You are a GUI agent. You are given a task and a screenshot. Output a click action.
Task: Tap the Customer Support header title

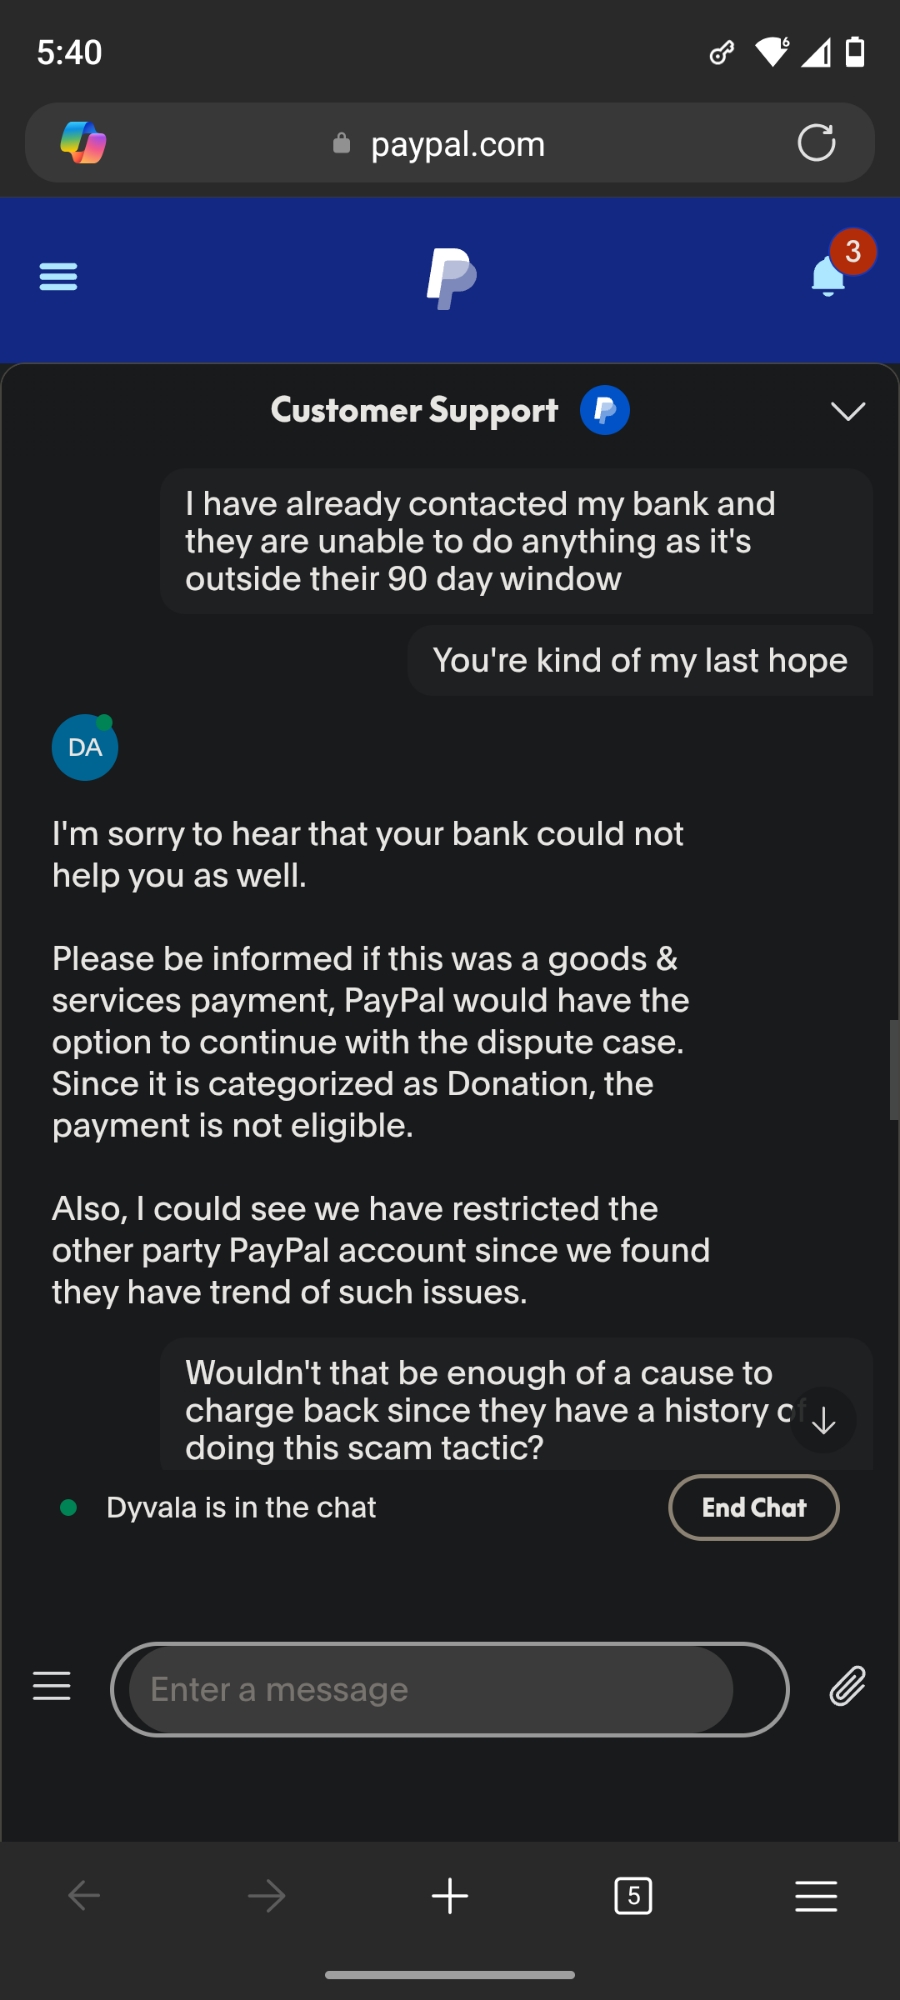(414, 410)
